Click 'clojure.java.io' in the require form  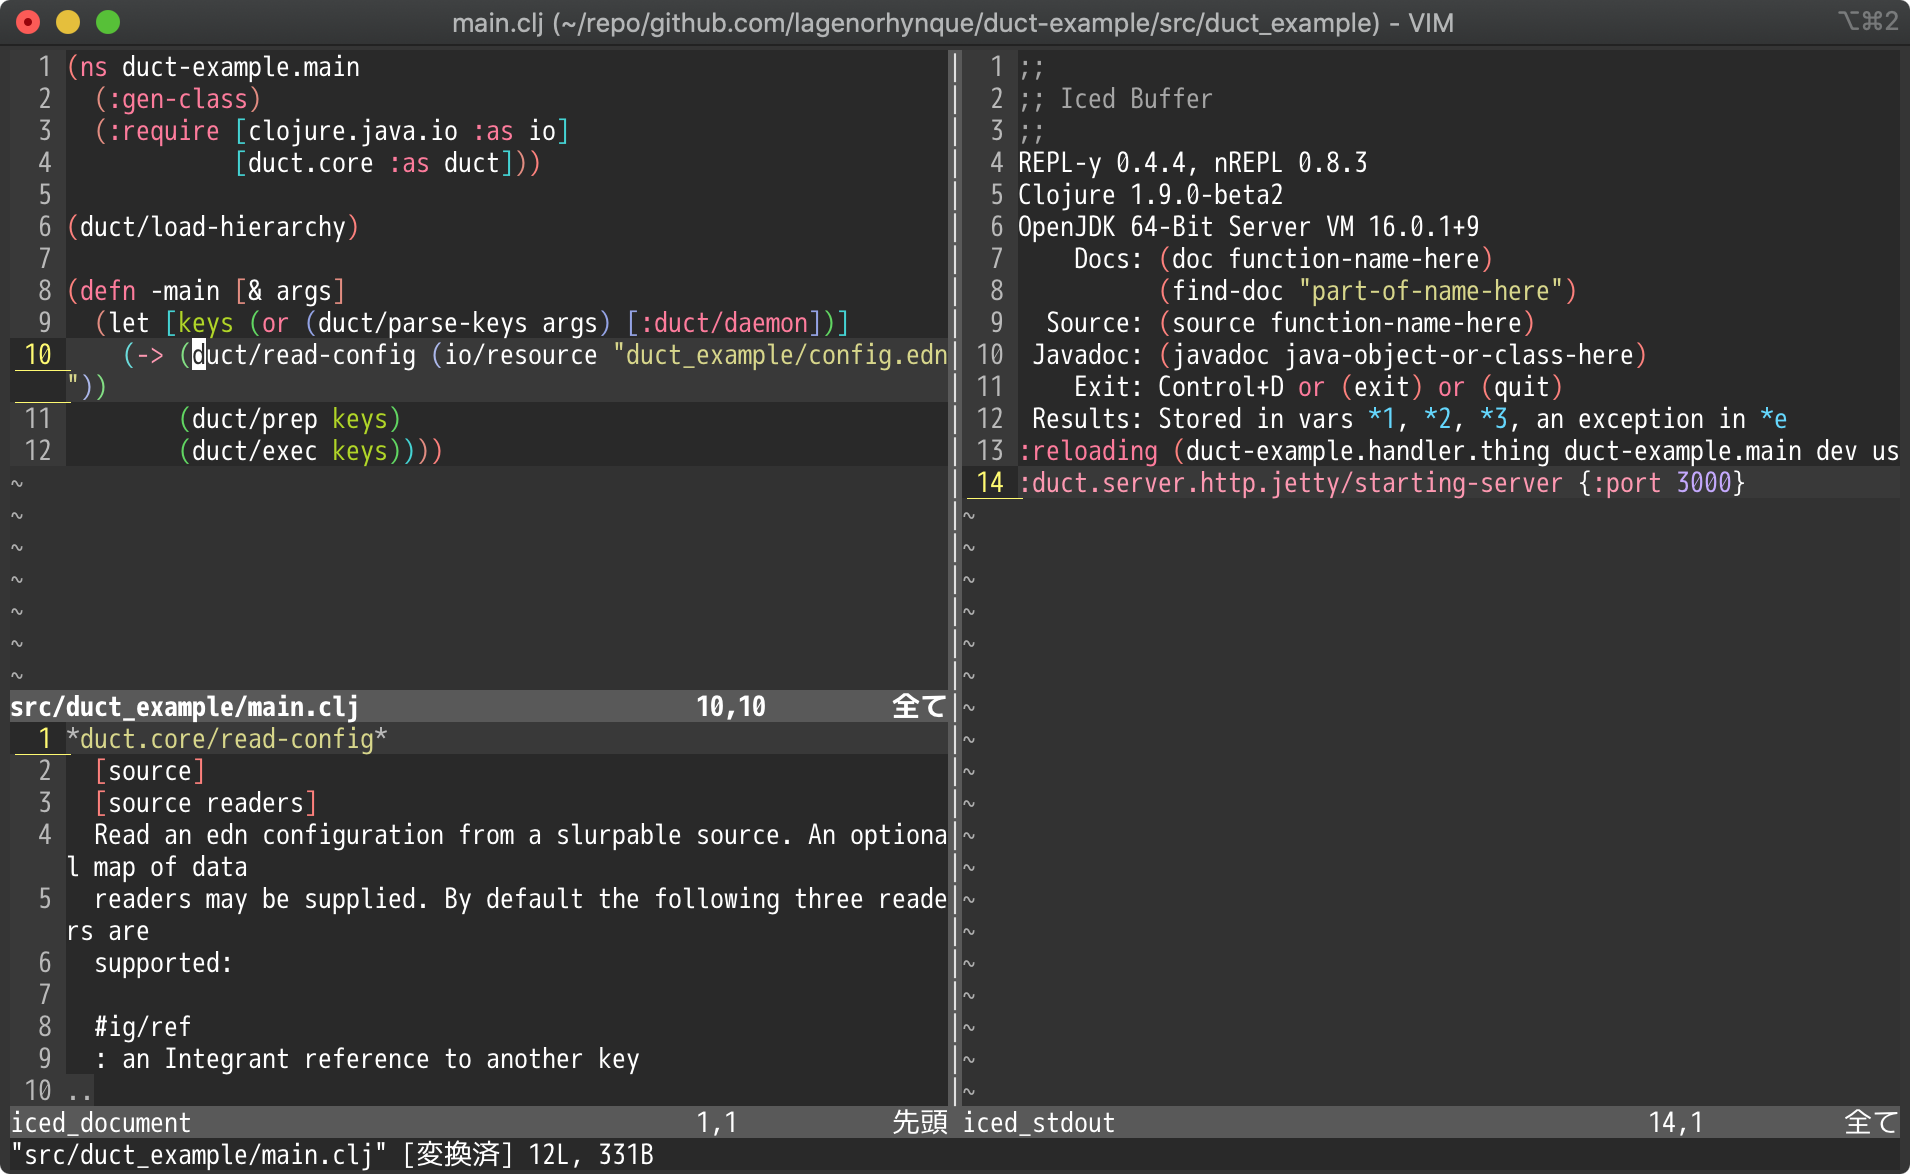353,131
